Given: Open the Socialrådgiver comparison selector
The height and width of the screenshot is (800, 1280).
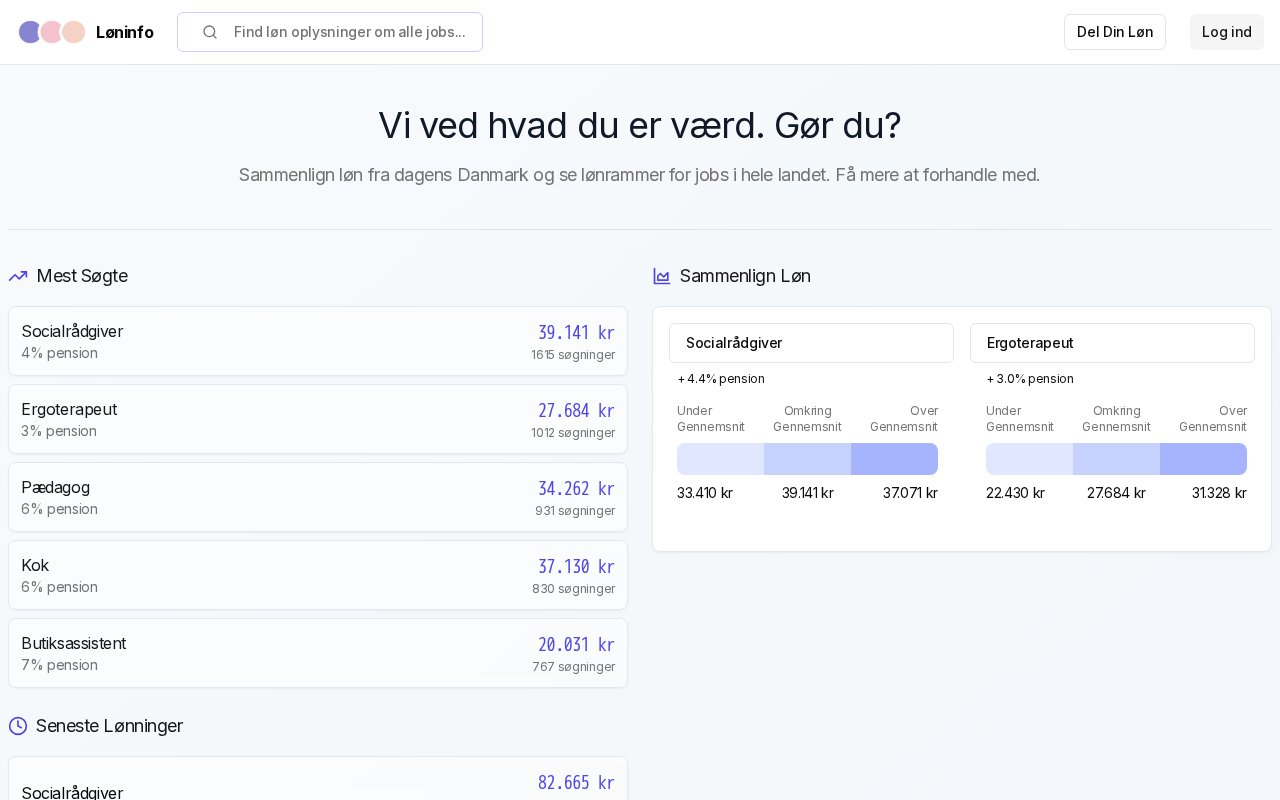Looking at the screenshot, I should tap(811, 343).
